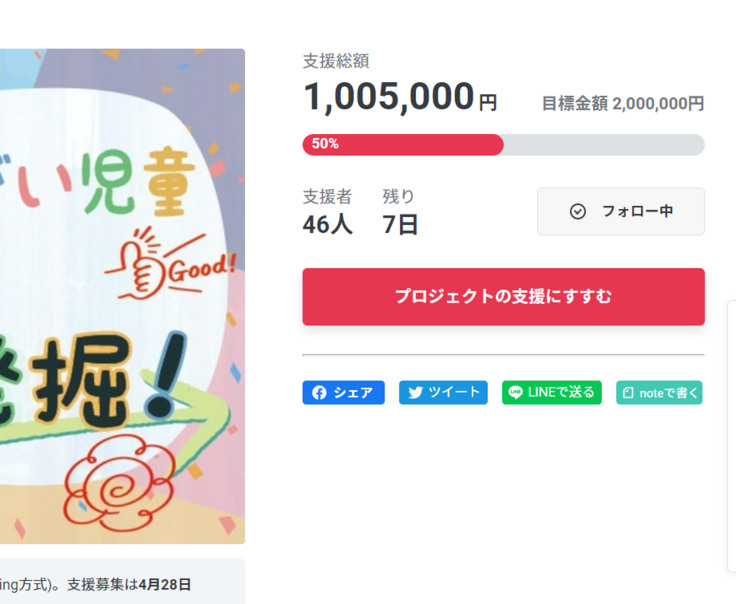736x604 pixels.
Task: Open the project banner image
Action: point(122,296)
